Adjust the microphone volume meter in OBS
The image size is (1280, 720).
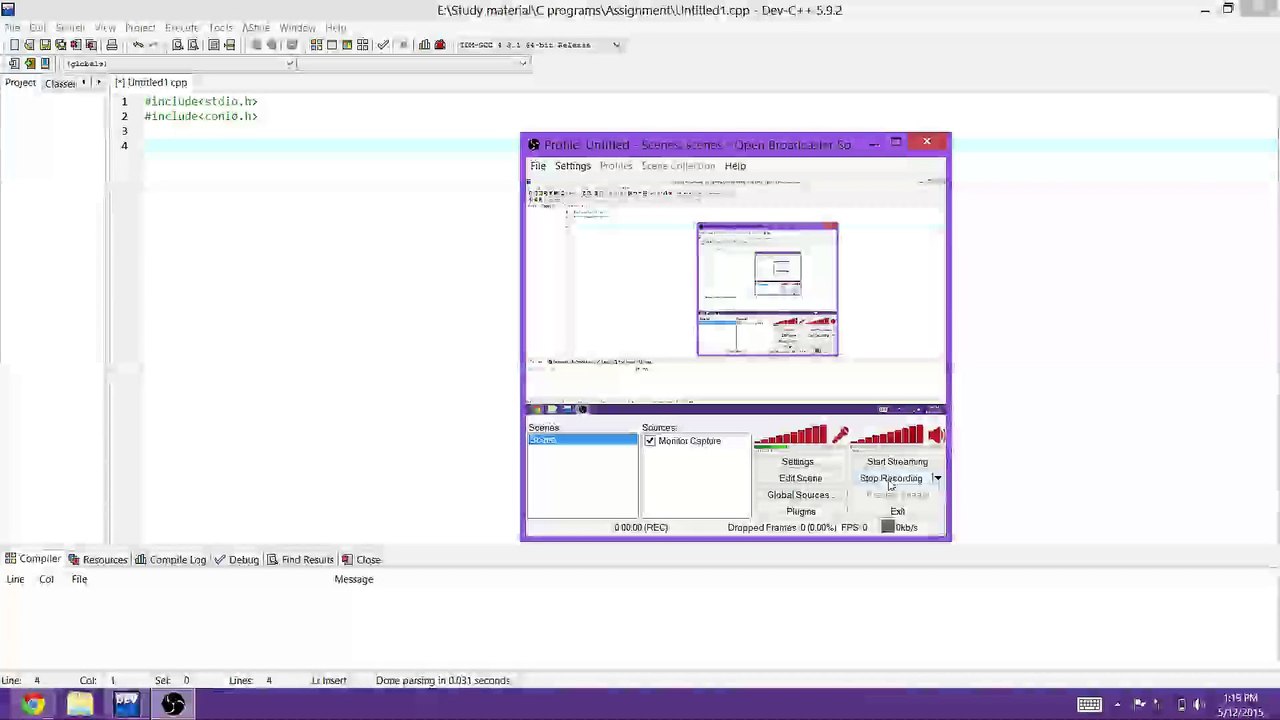coord(790,436)
